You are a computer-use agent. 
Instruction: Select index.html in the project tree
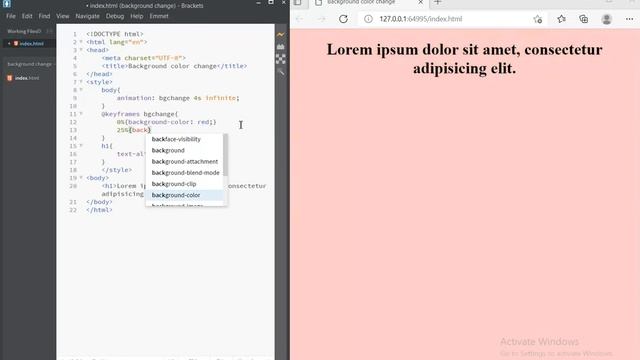pyautogui.click(x=27, y=78)
